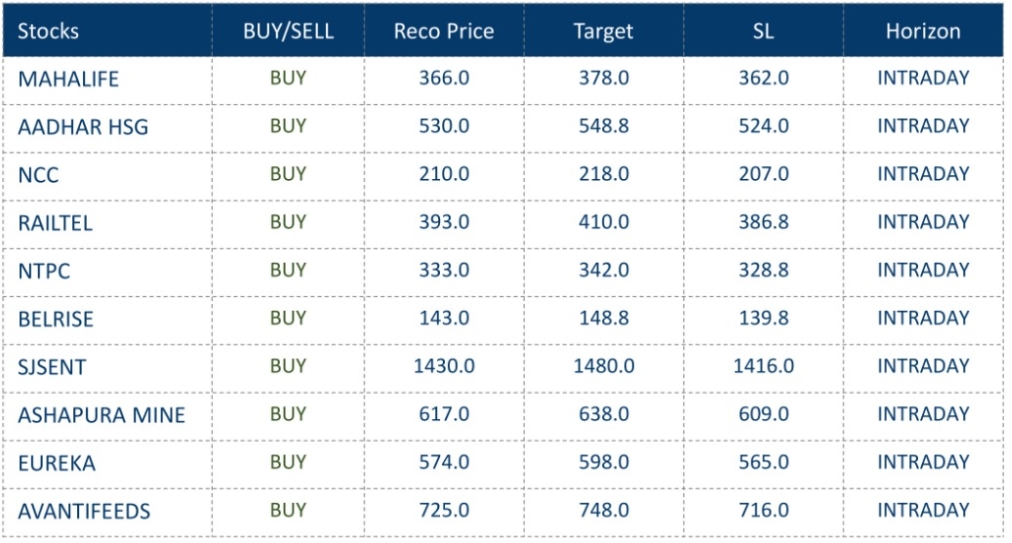Viewport: 1012px width, 543px height.
Task: Click NTPC stop loss value 328.8
Action: tap(763, 270)
